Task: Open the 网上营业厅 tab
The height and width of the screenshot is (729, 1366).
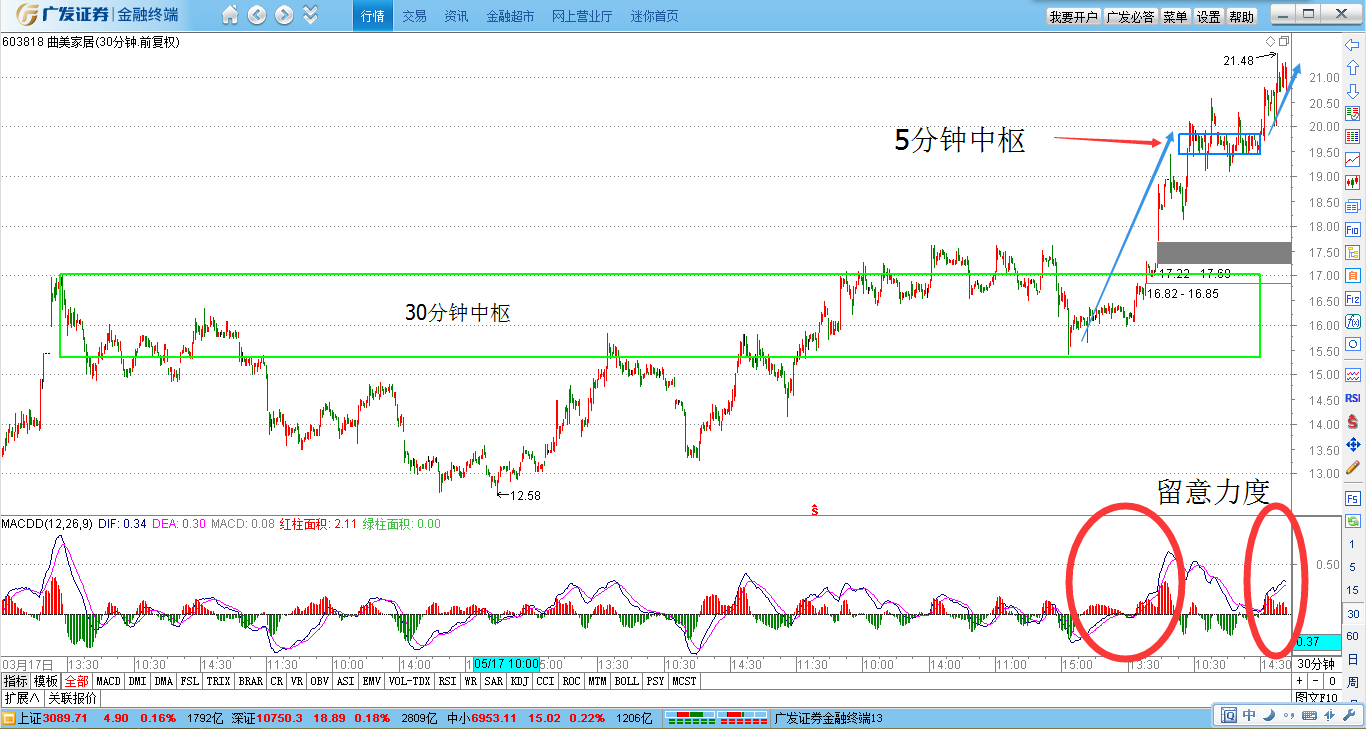Action: click(582, 16)
